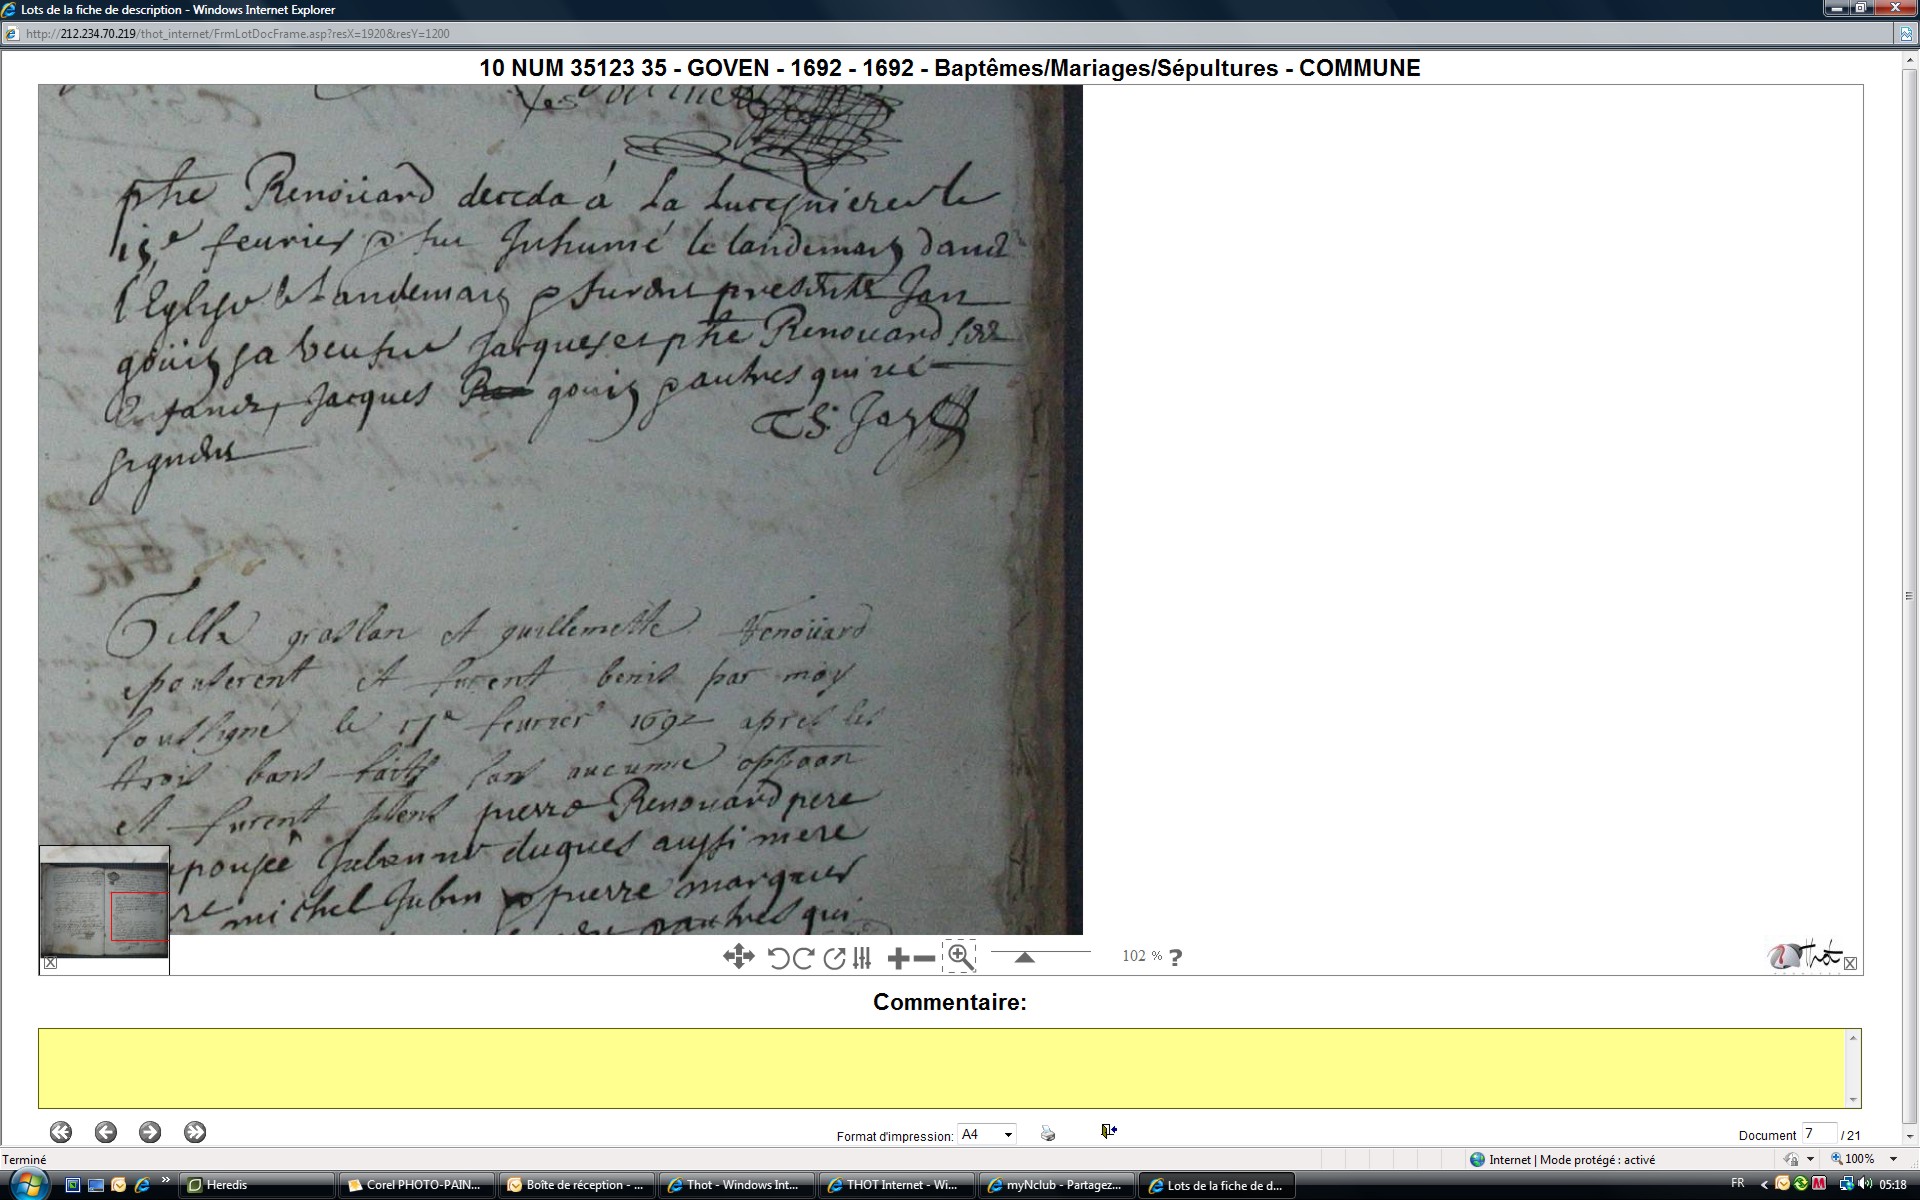Click the zoom level slider handle
This screenshot has height=1200, width=1920.
1024,958
